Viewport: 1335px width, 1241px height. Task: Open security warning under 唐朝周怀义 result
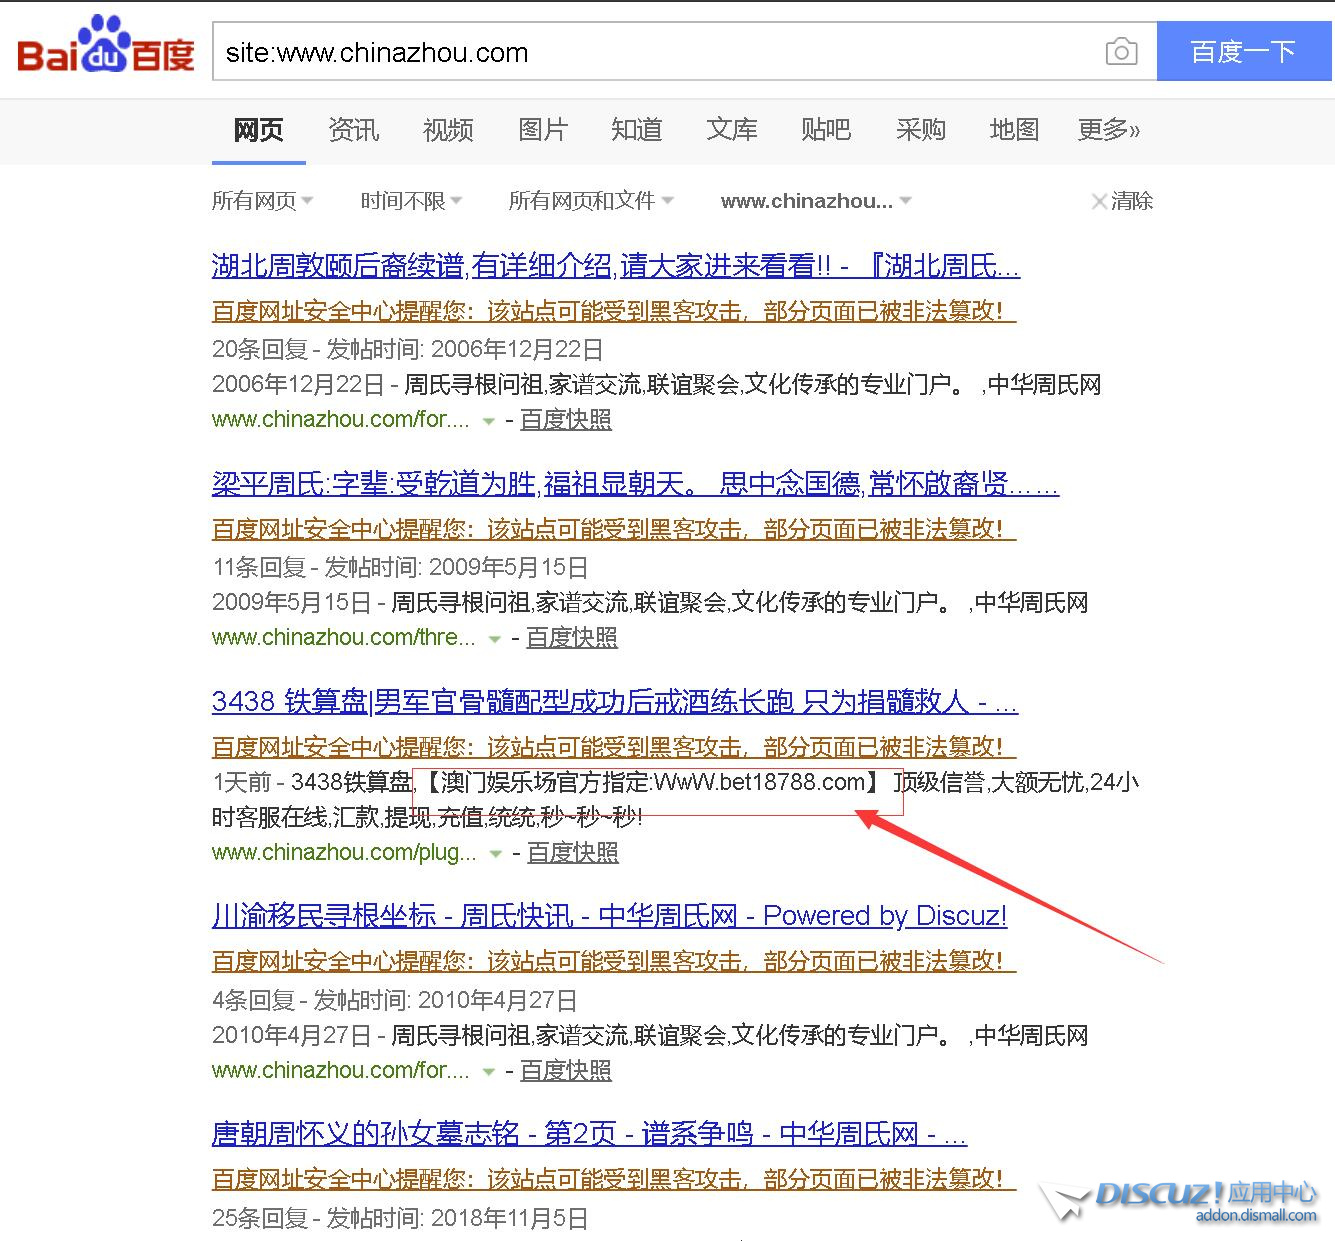614,1179
